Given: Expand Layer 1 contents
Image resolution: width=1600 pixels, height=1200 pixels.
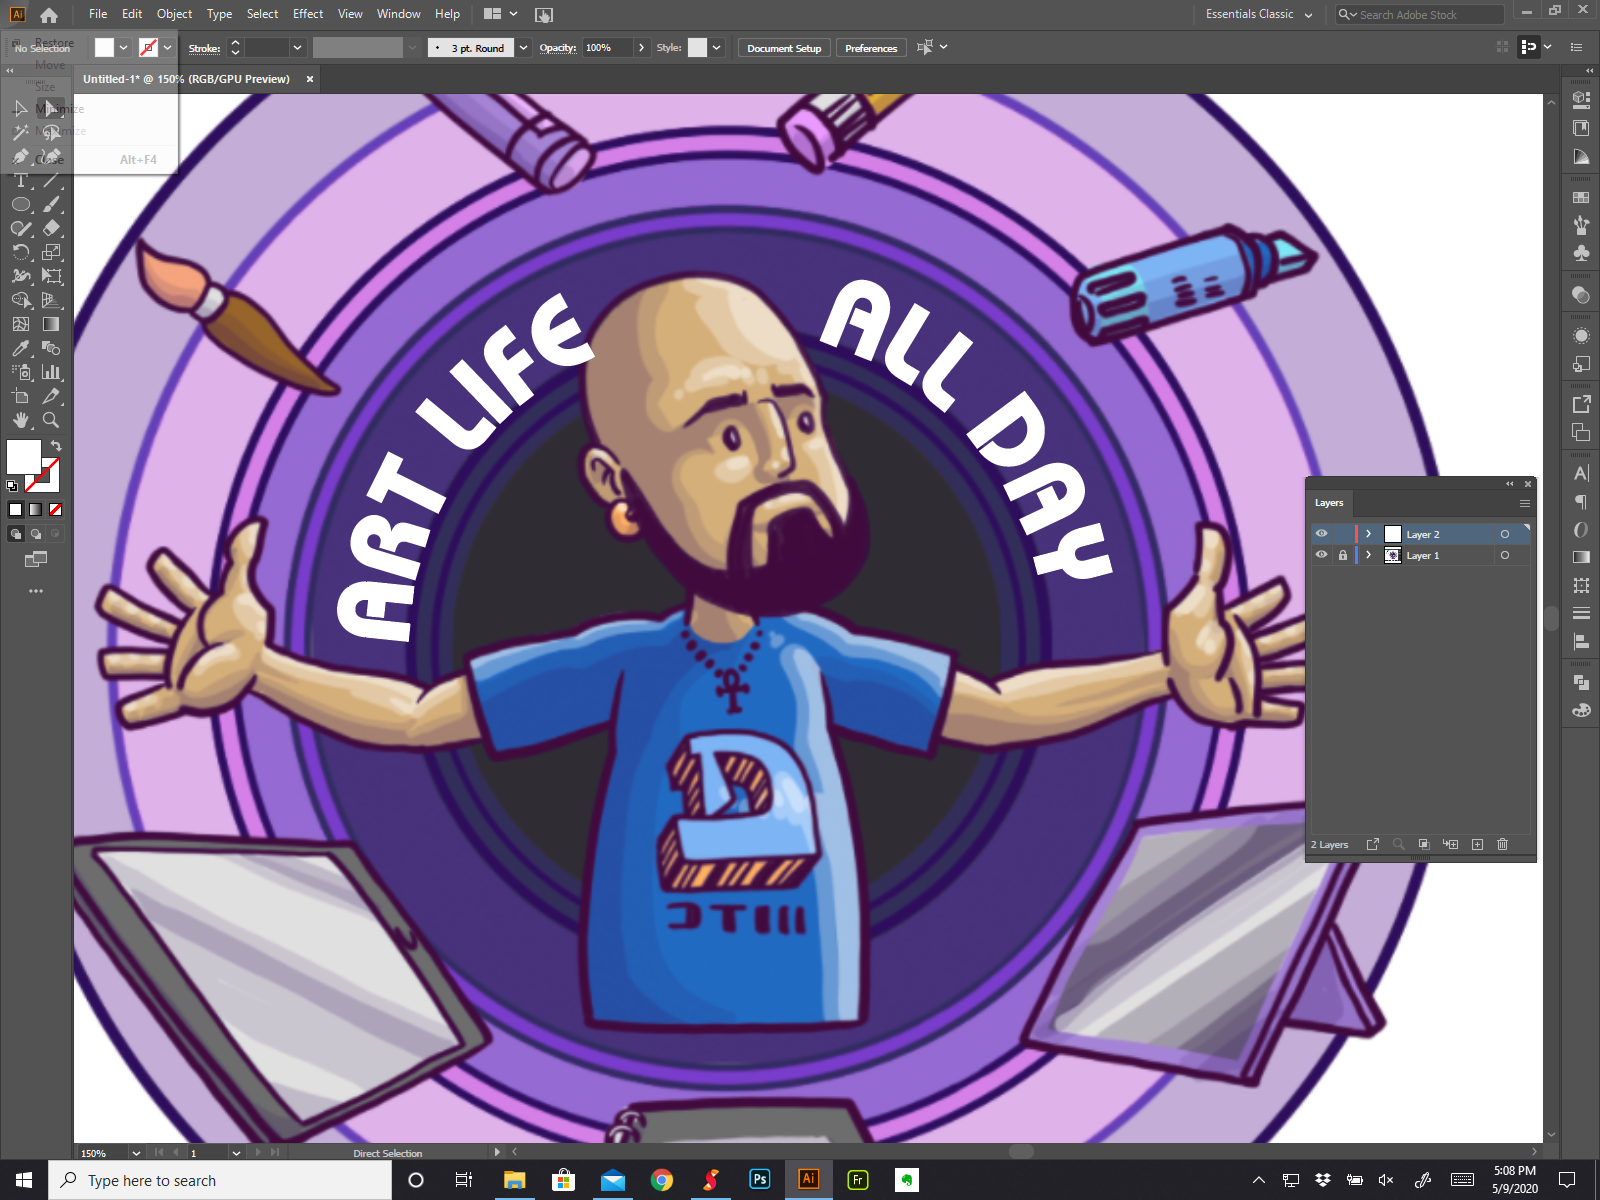Looking at the screenshot, I should pos(1368,555).
